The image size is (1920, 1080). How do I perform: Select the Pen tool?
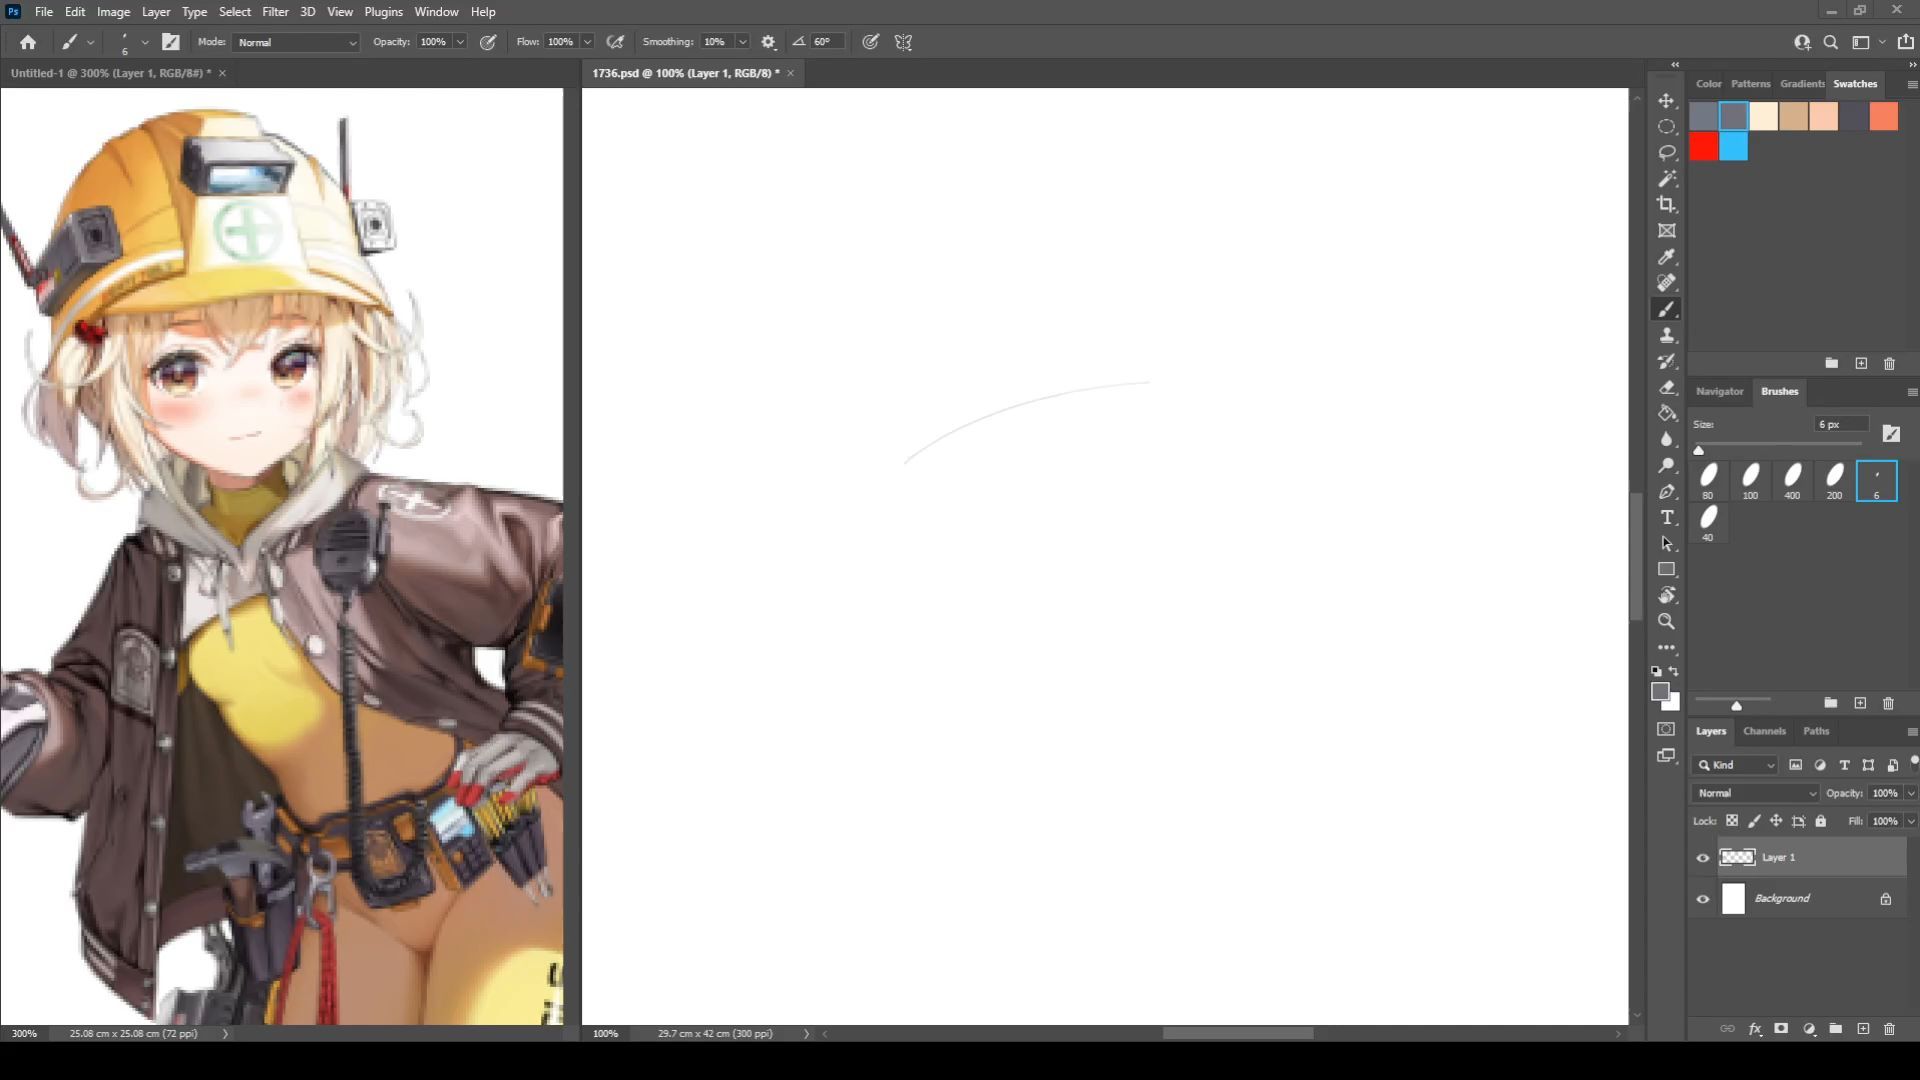click(1666, 491)
